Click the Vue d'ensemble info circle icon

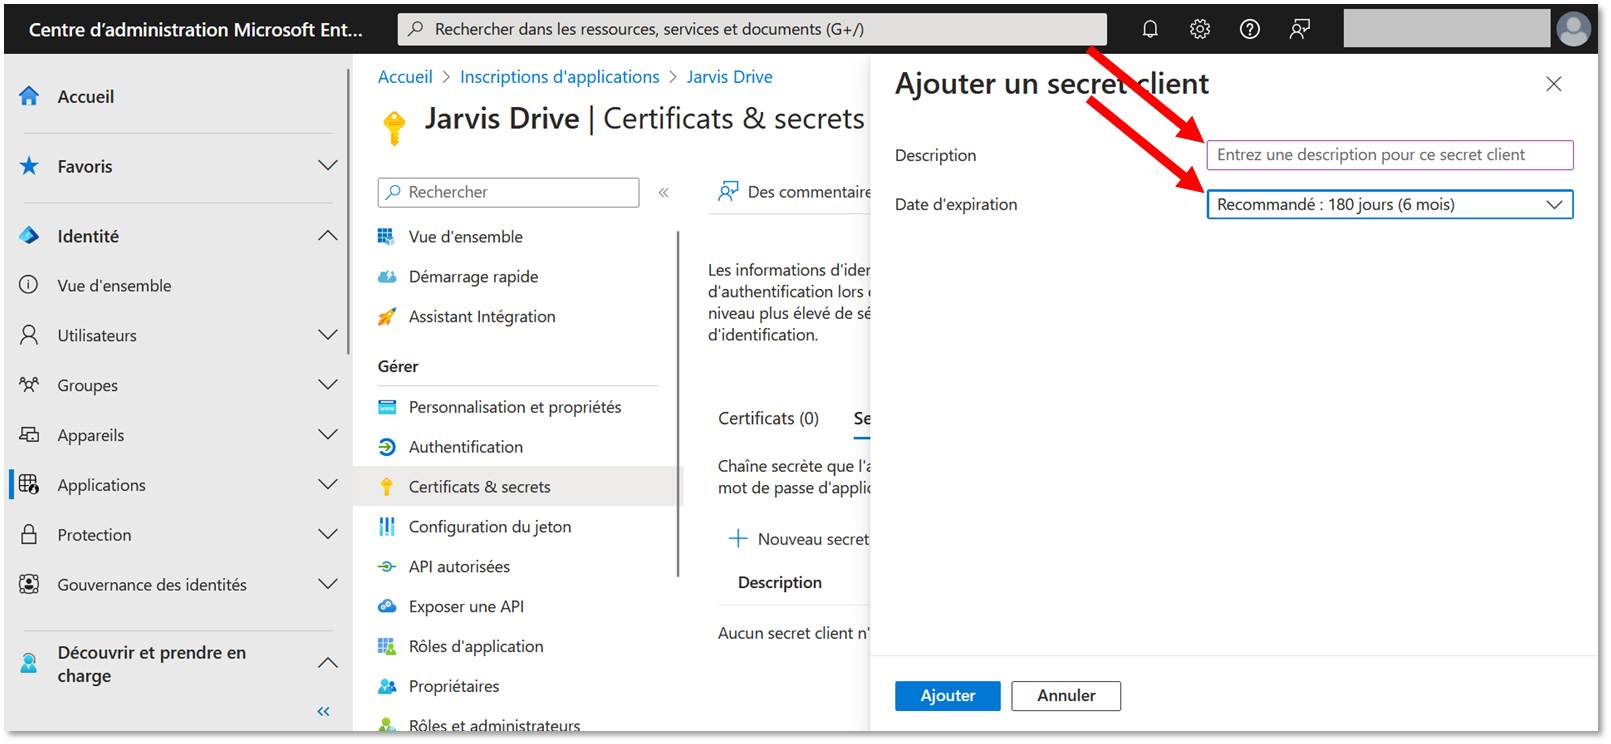[29, 285]
